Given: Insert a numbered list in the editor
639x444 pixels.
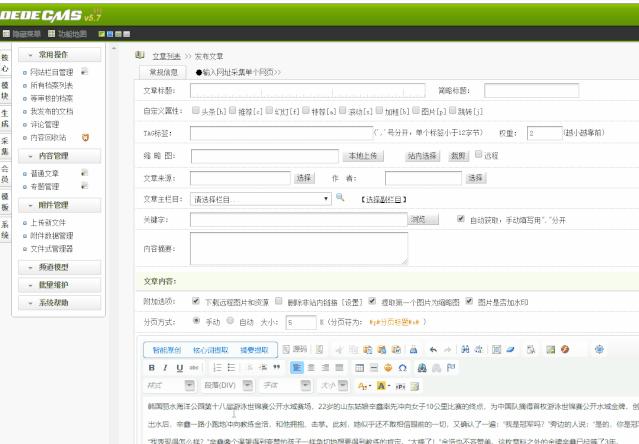Looking at the screenshot, I should pos(217,368).
